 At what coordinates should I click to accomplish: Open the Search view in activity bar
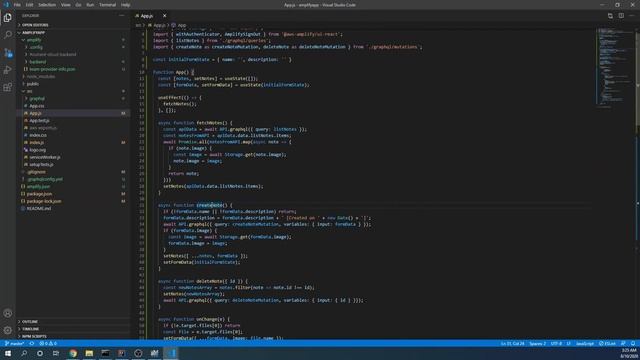tap(7, 35)
